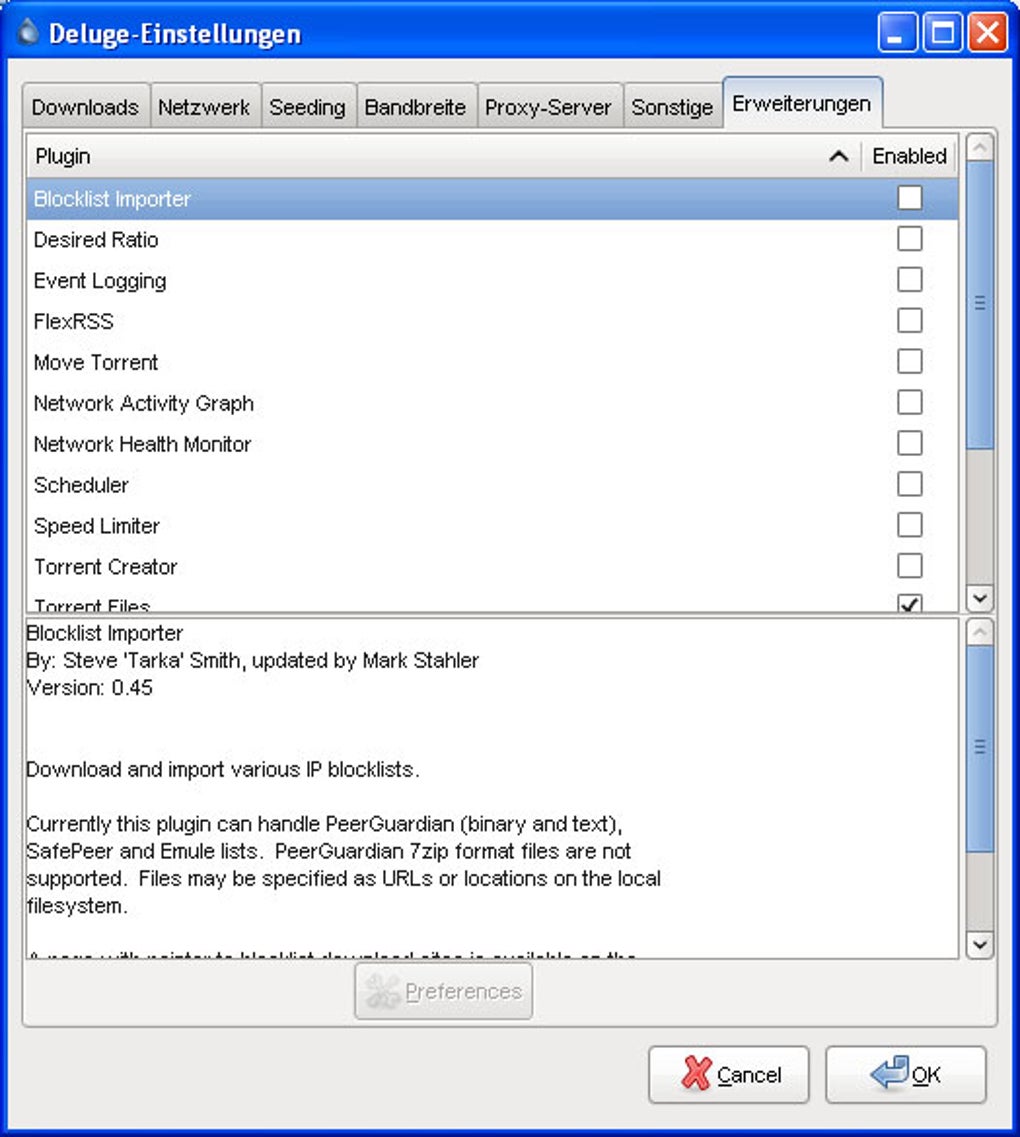Select the Event Logging plugin row

click(492, 280)
